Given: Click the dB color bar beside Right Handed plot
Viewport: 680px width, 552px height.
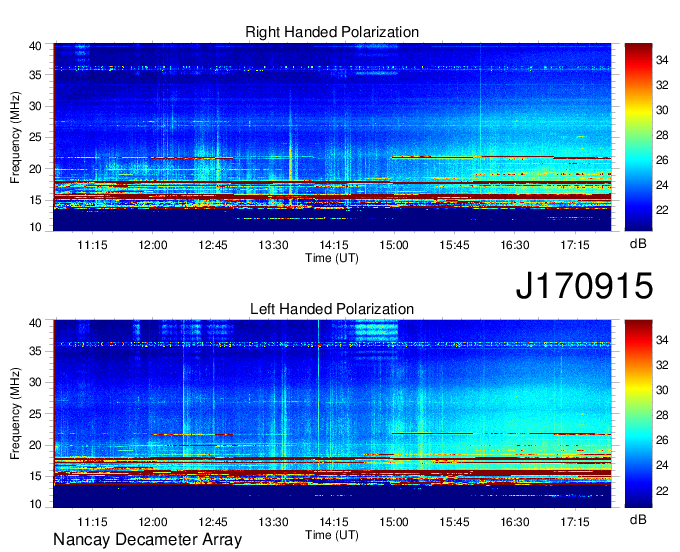Looking at the screenshot, I should coord(638,137).
